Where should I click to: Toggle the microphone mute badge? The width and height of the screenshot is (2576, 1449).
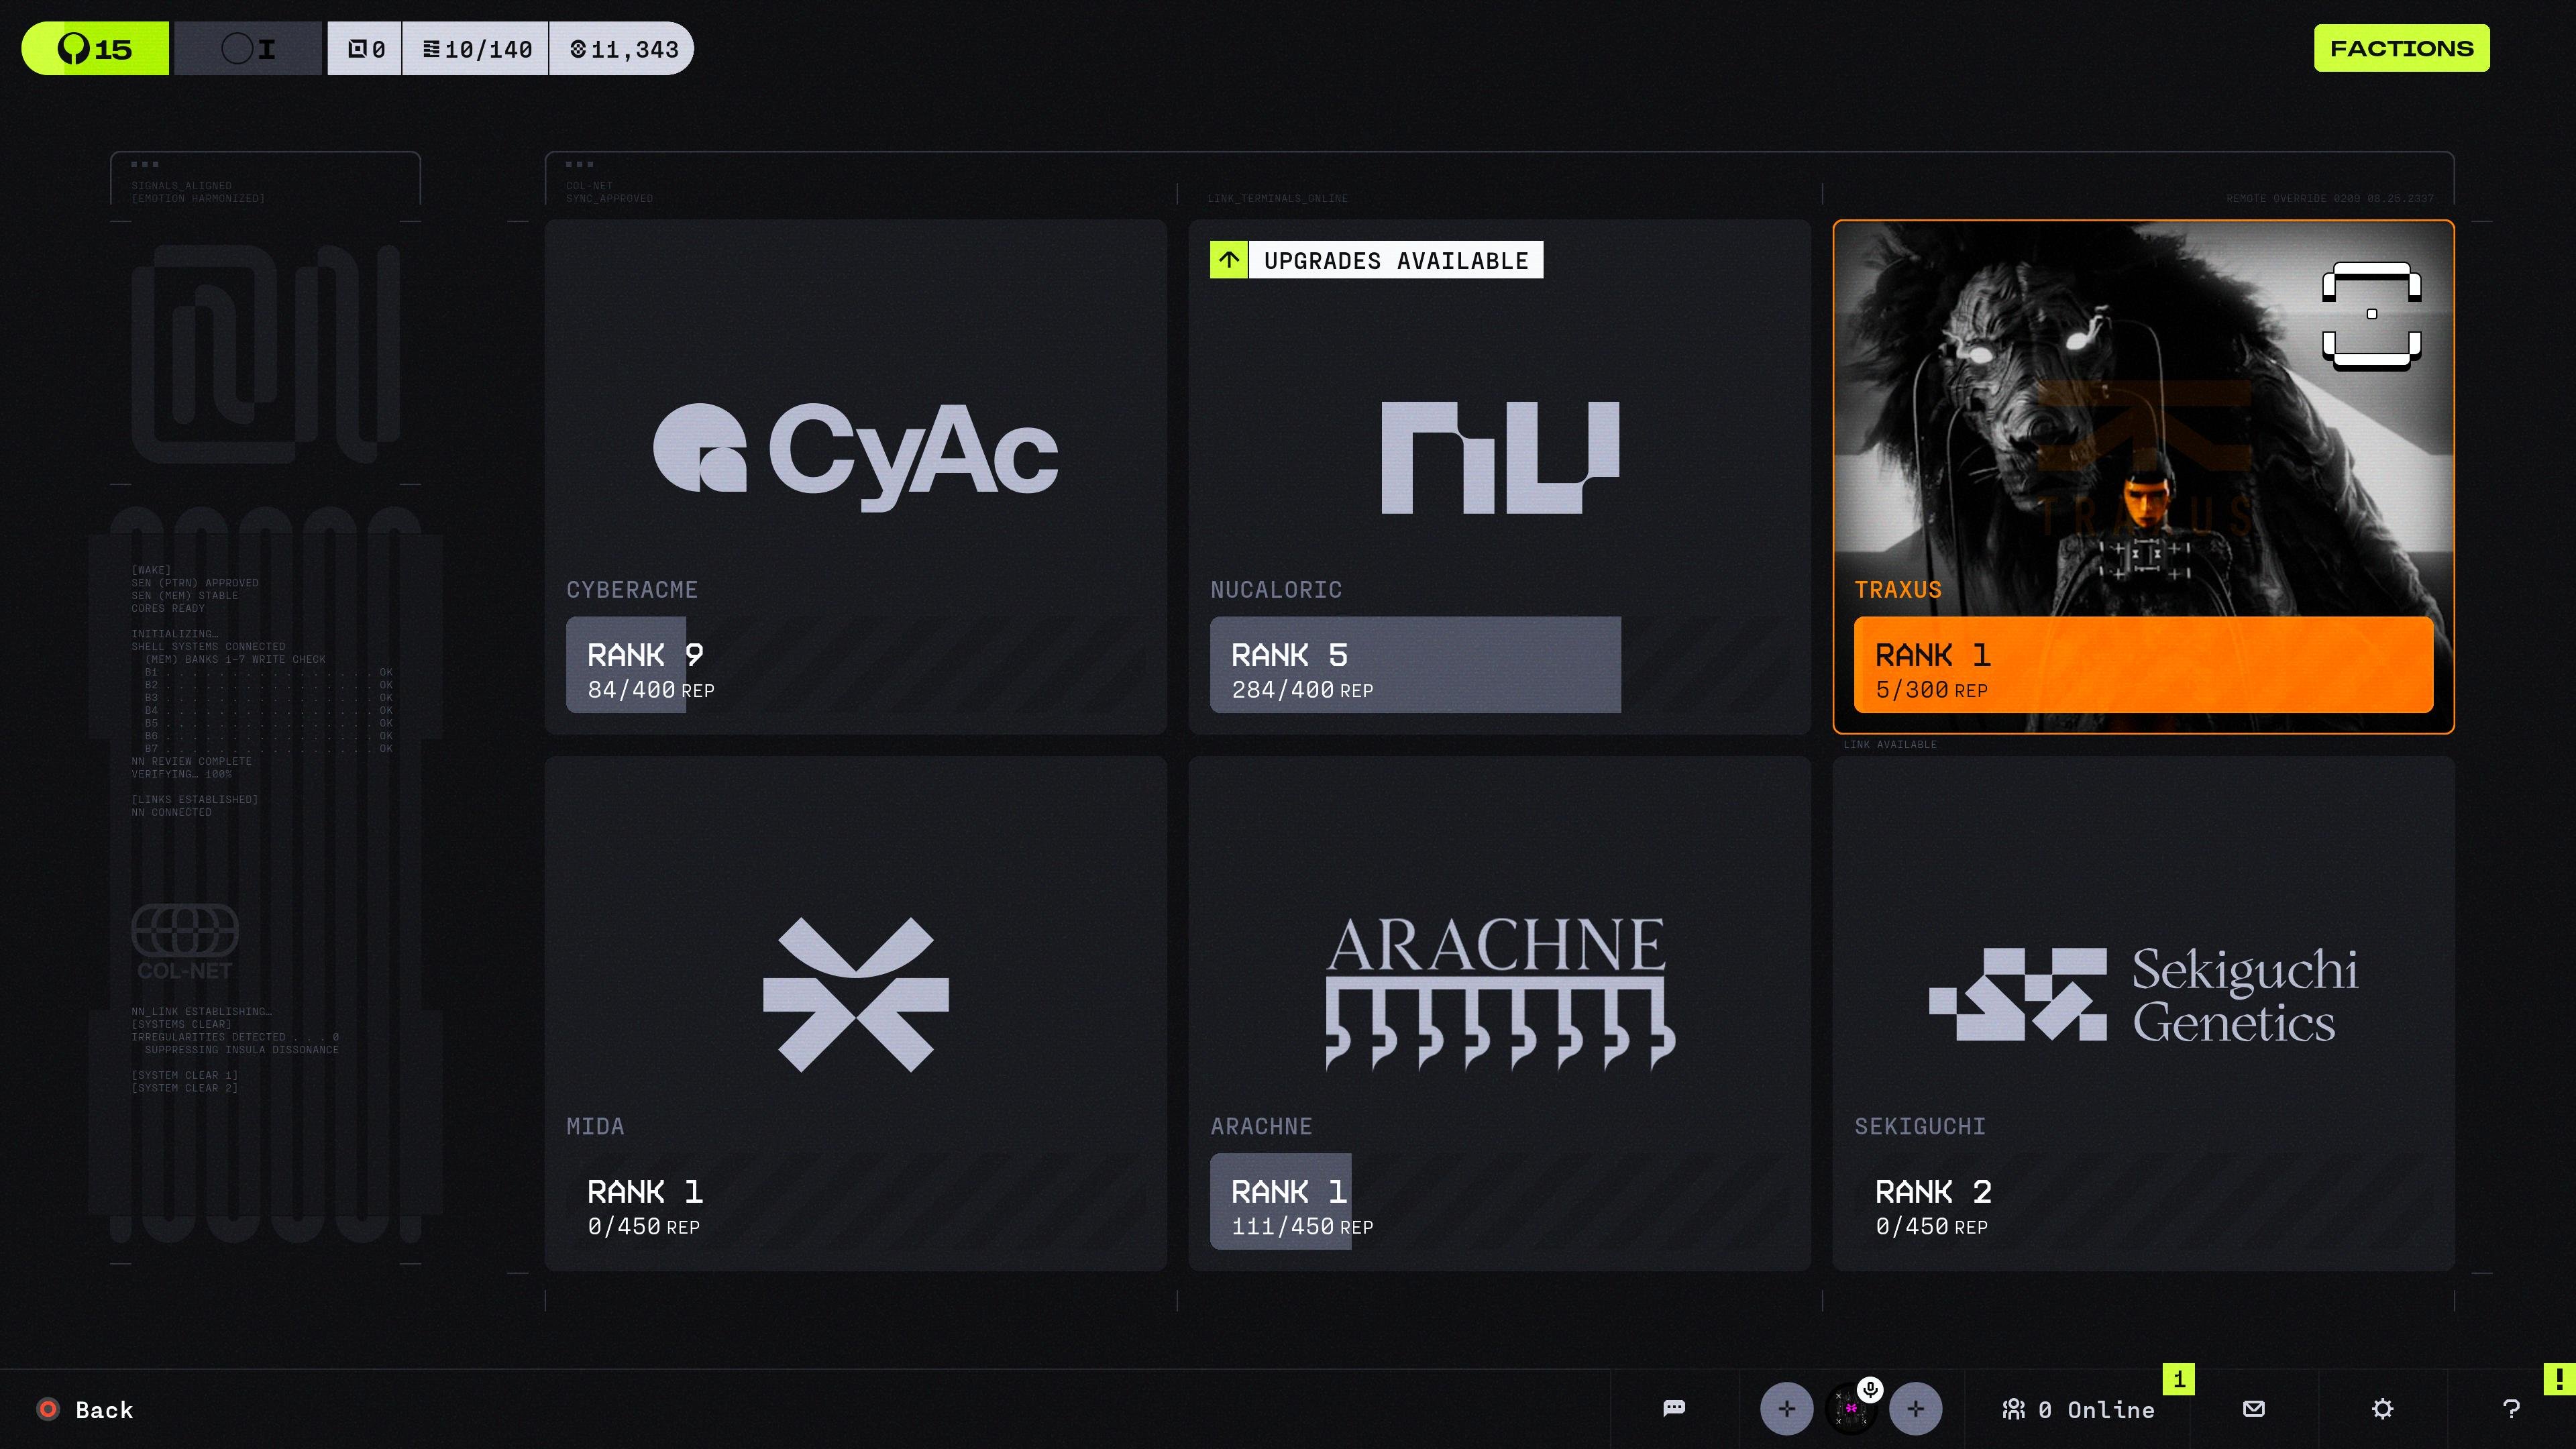click(1870, 1389)
